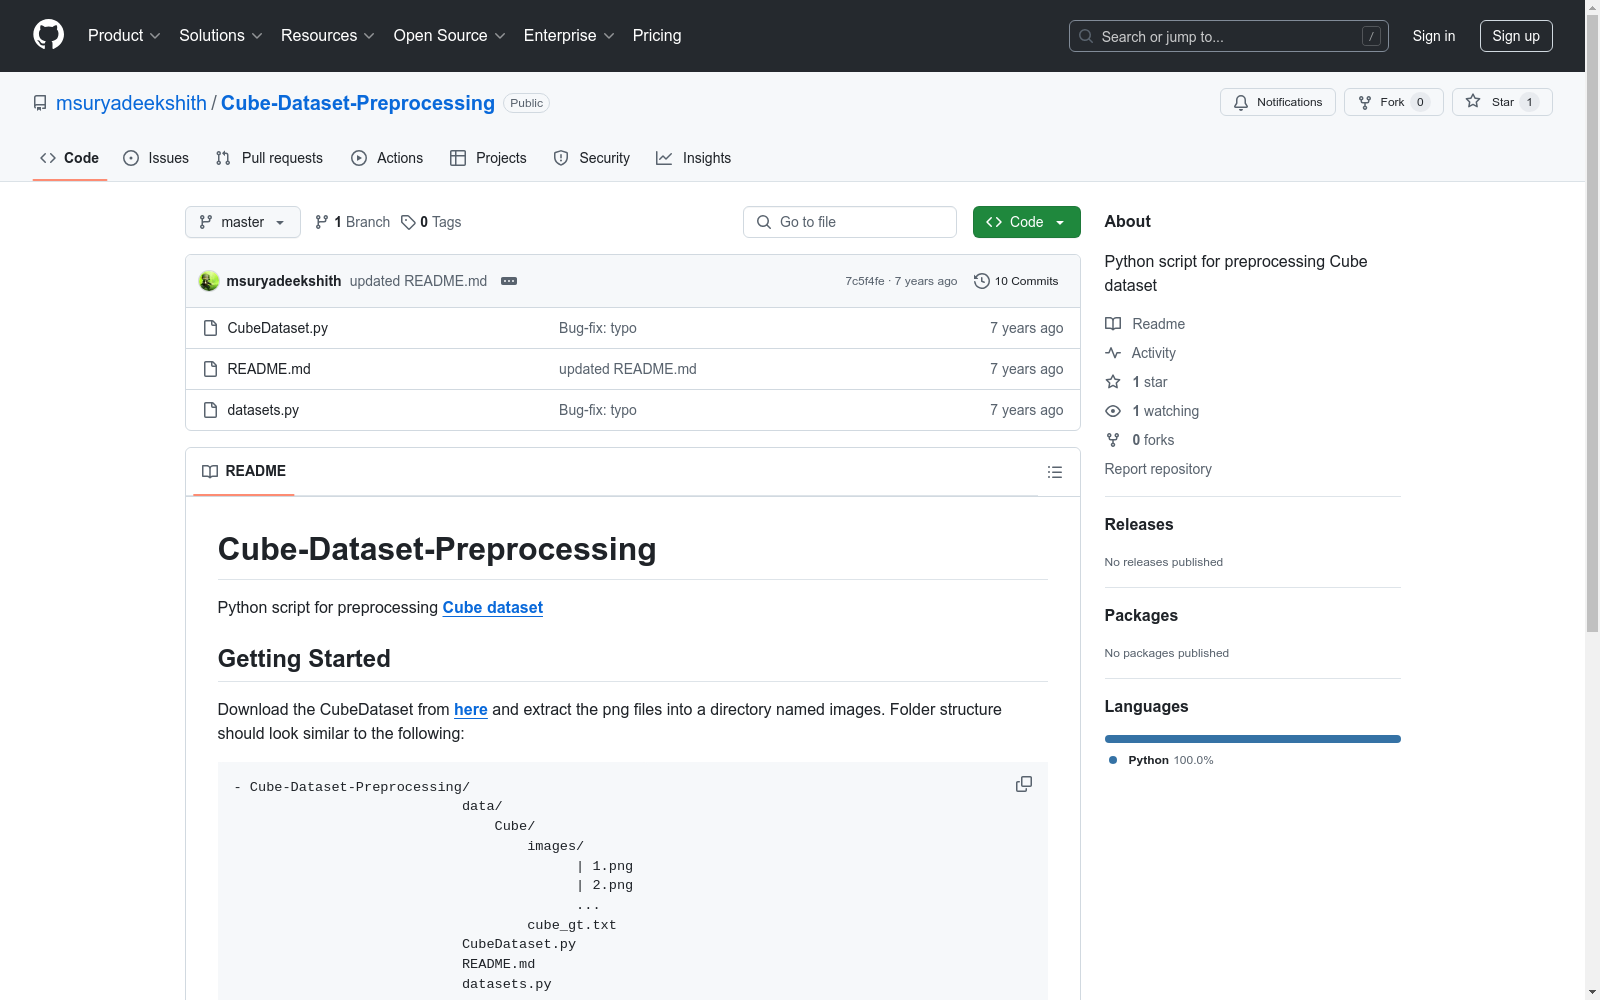Image resolution: width=1600 pixels, height=1000 pixels.
Task: Open the green Code dropdown
Action: click(1026, 222)
